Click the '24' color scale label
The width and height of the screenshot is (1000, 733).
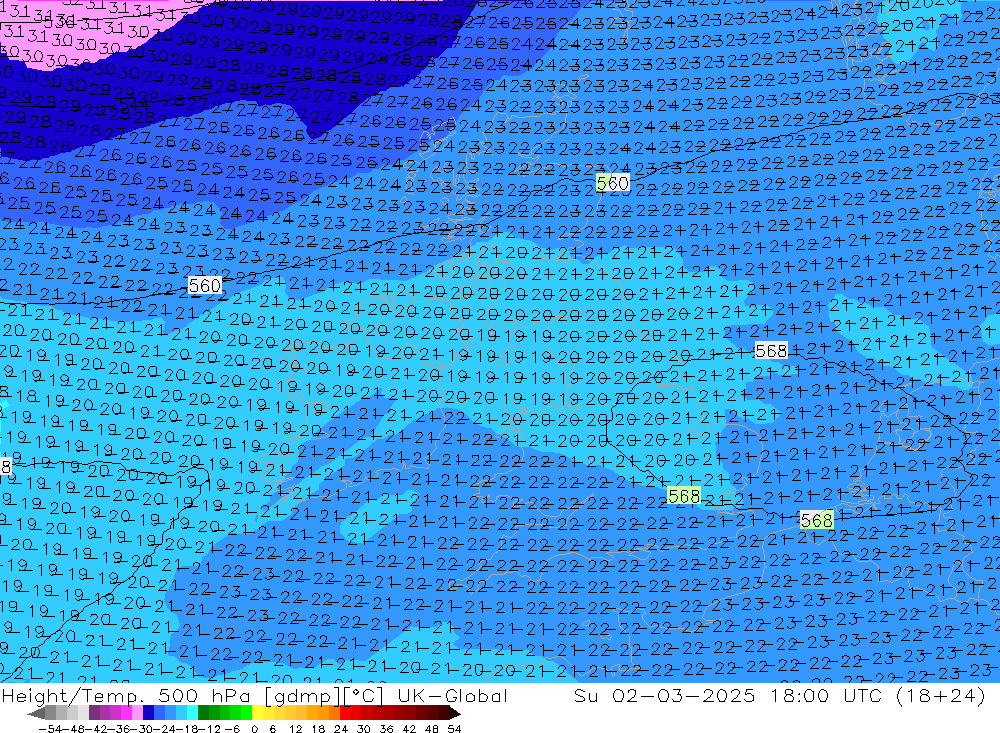[341, 729]
